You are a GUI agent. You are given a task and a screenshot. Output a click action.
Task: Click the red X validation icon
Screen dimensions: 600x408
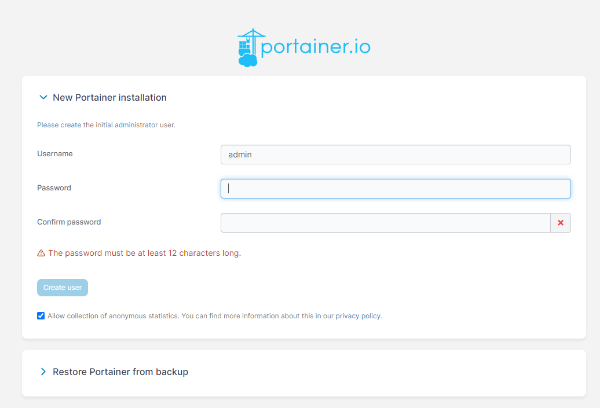[560, 223]
